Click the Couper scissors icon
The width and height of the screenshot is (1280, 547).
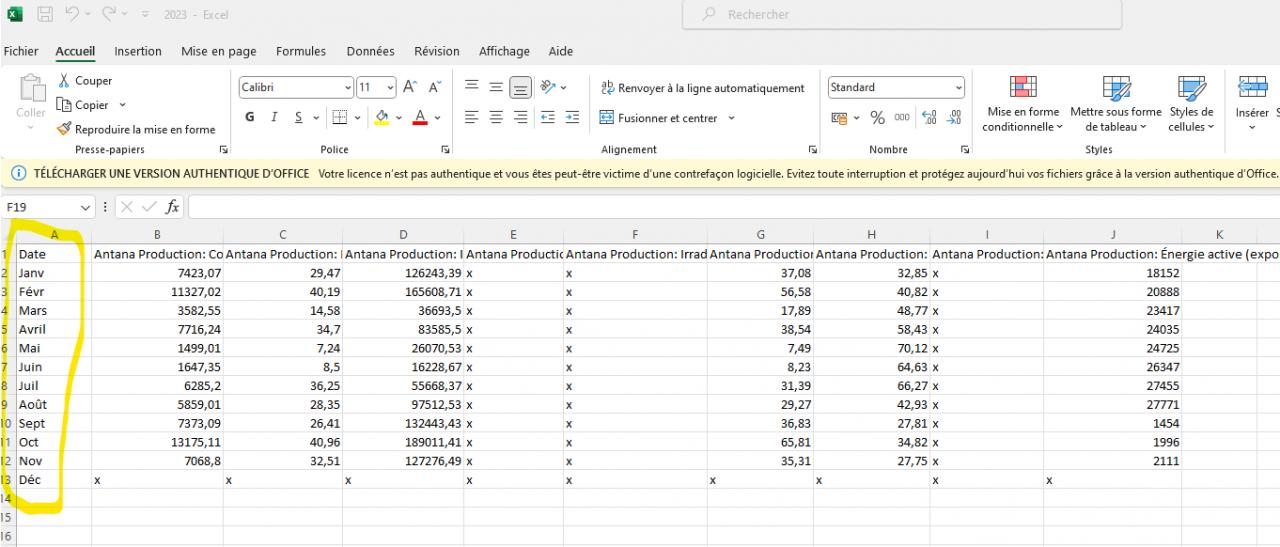click(x=65, y=81)
